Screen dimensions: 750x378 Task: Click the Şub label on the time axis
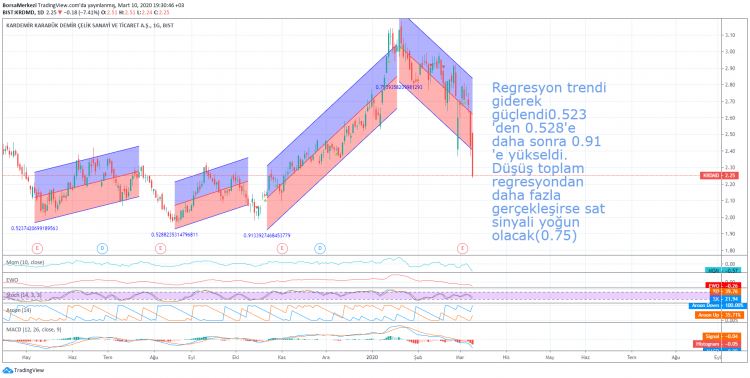click(419, 357)
